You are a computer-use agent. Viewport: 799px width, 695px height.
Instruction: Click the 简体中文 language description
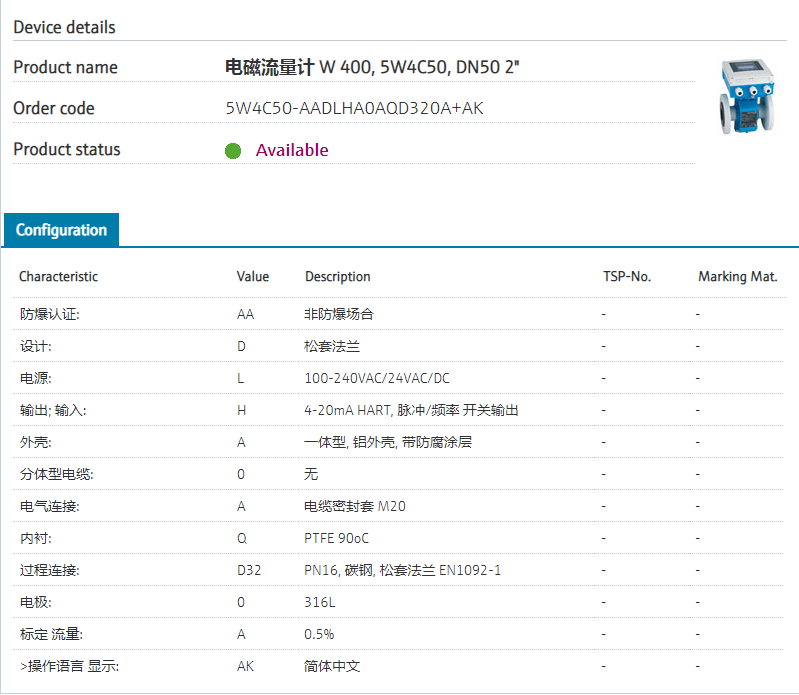tap(331, 666)
